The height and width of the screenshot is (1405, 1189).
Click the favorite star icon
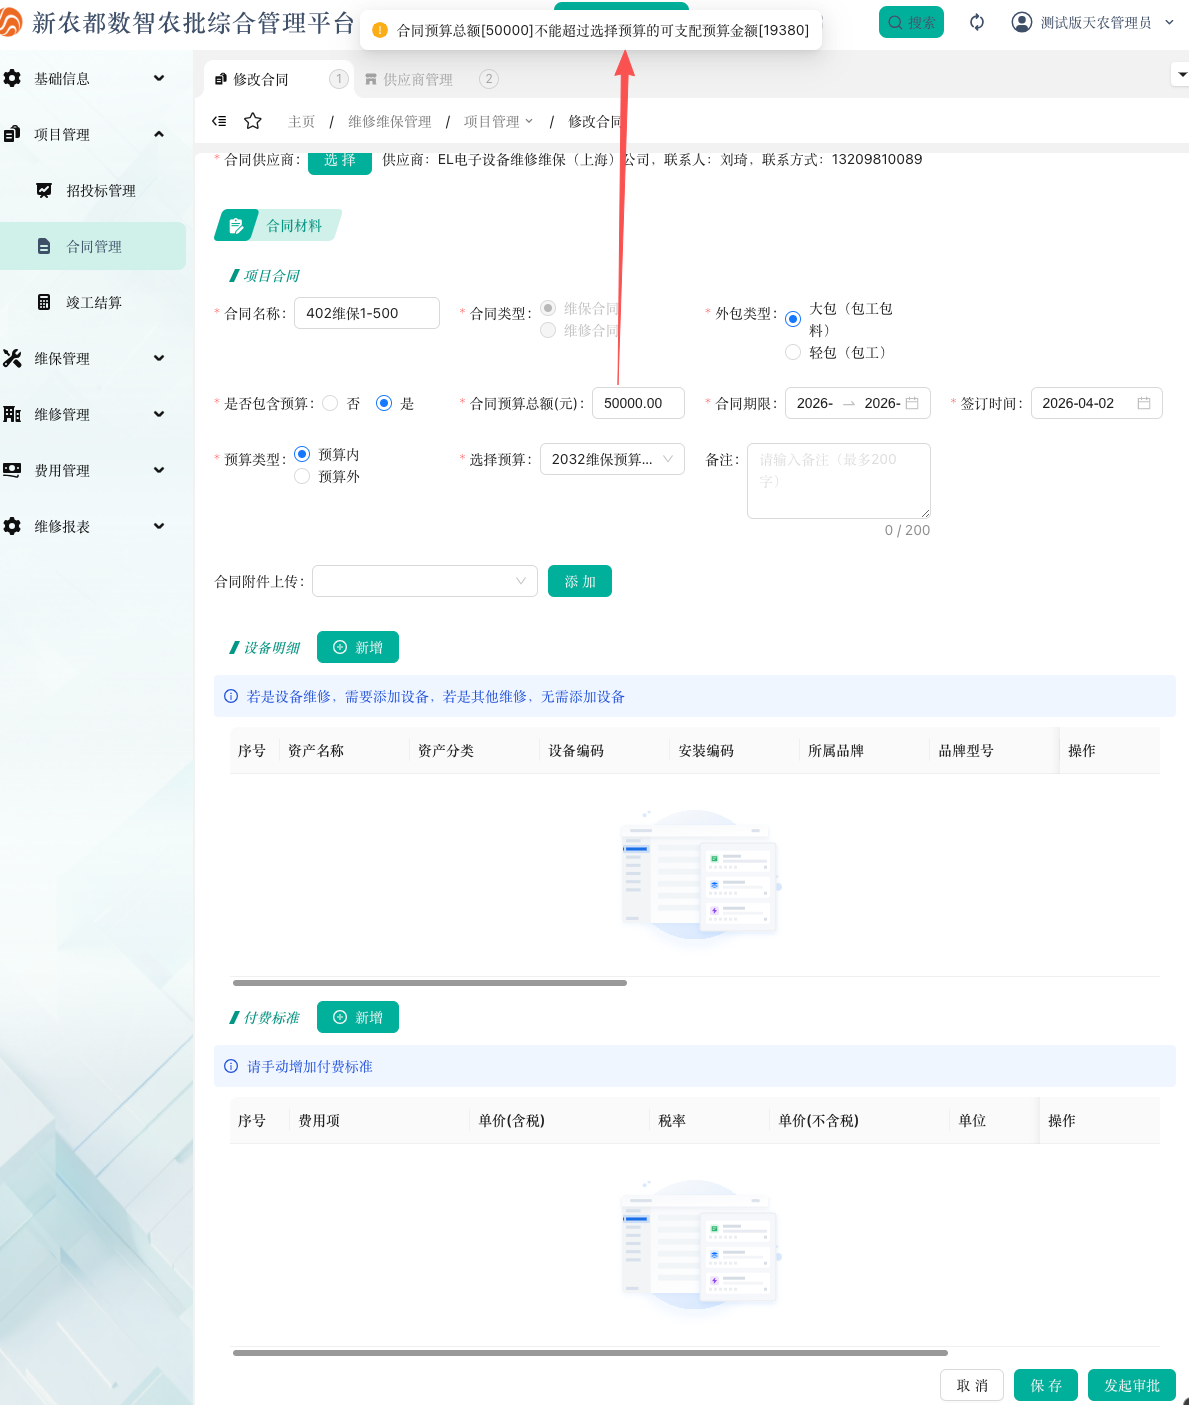pos(253,121)
